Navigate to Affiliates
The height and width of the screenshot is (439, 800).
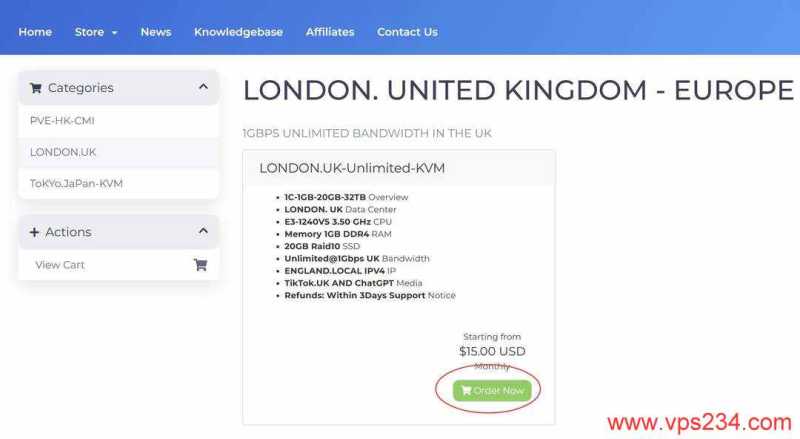(330, 32)
